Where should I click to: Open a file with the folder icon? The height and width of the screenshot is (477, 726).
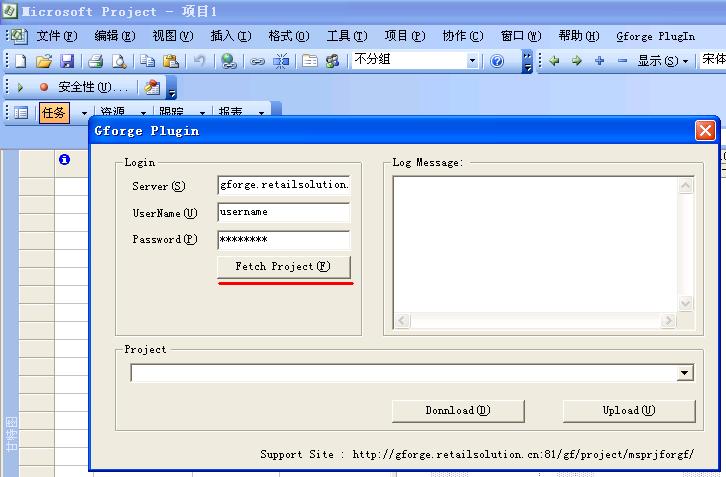pos(44,61)
